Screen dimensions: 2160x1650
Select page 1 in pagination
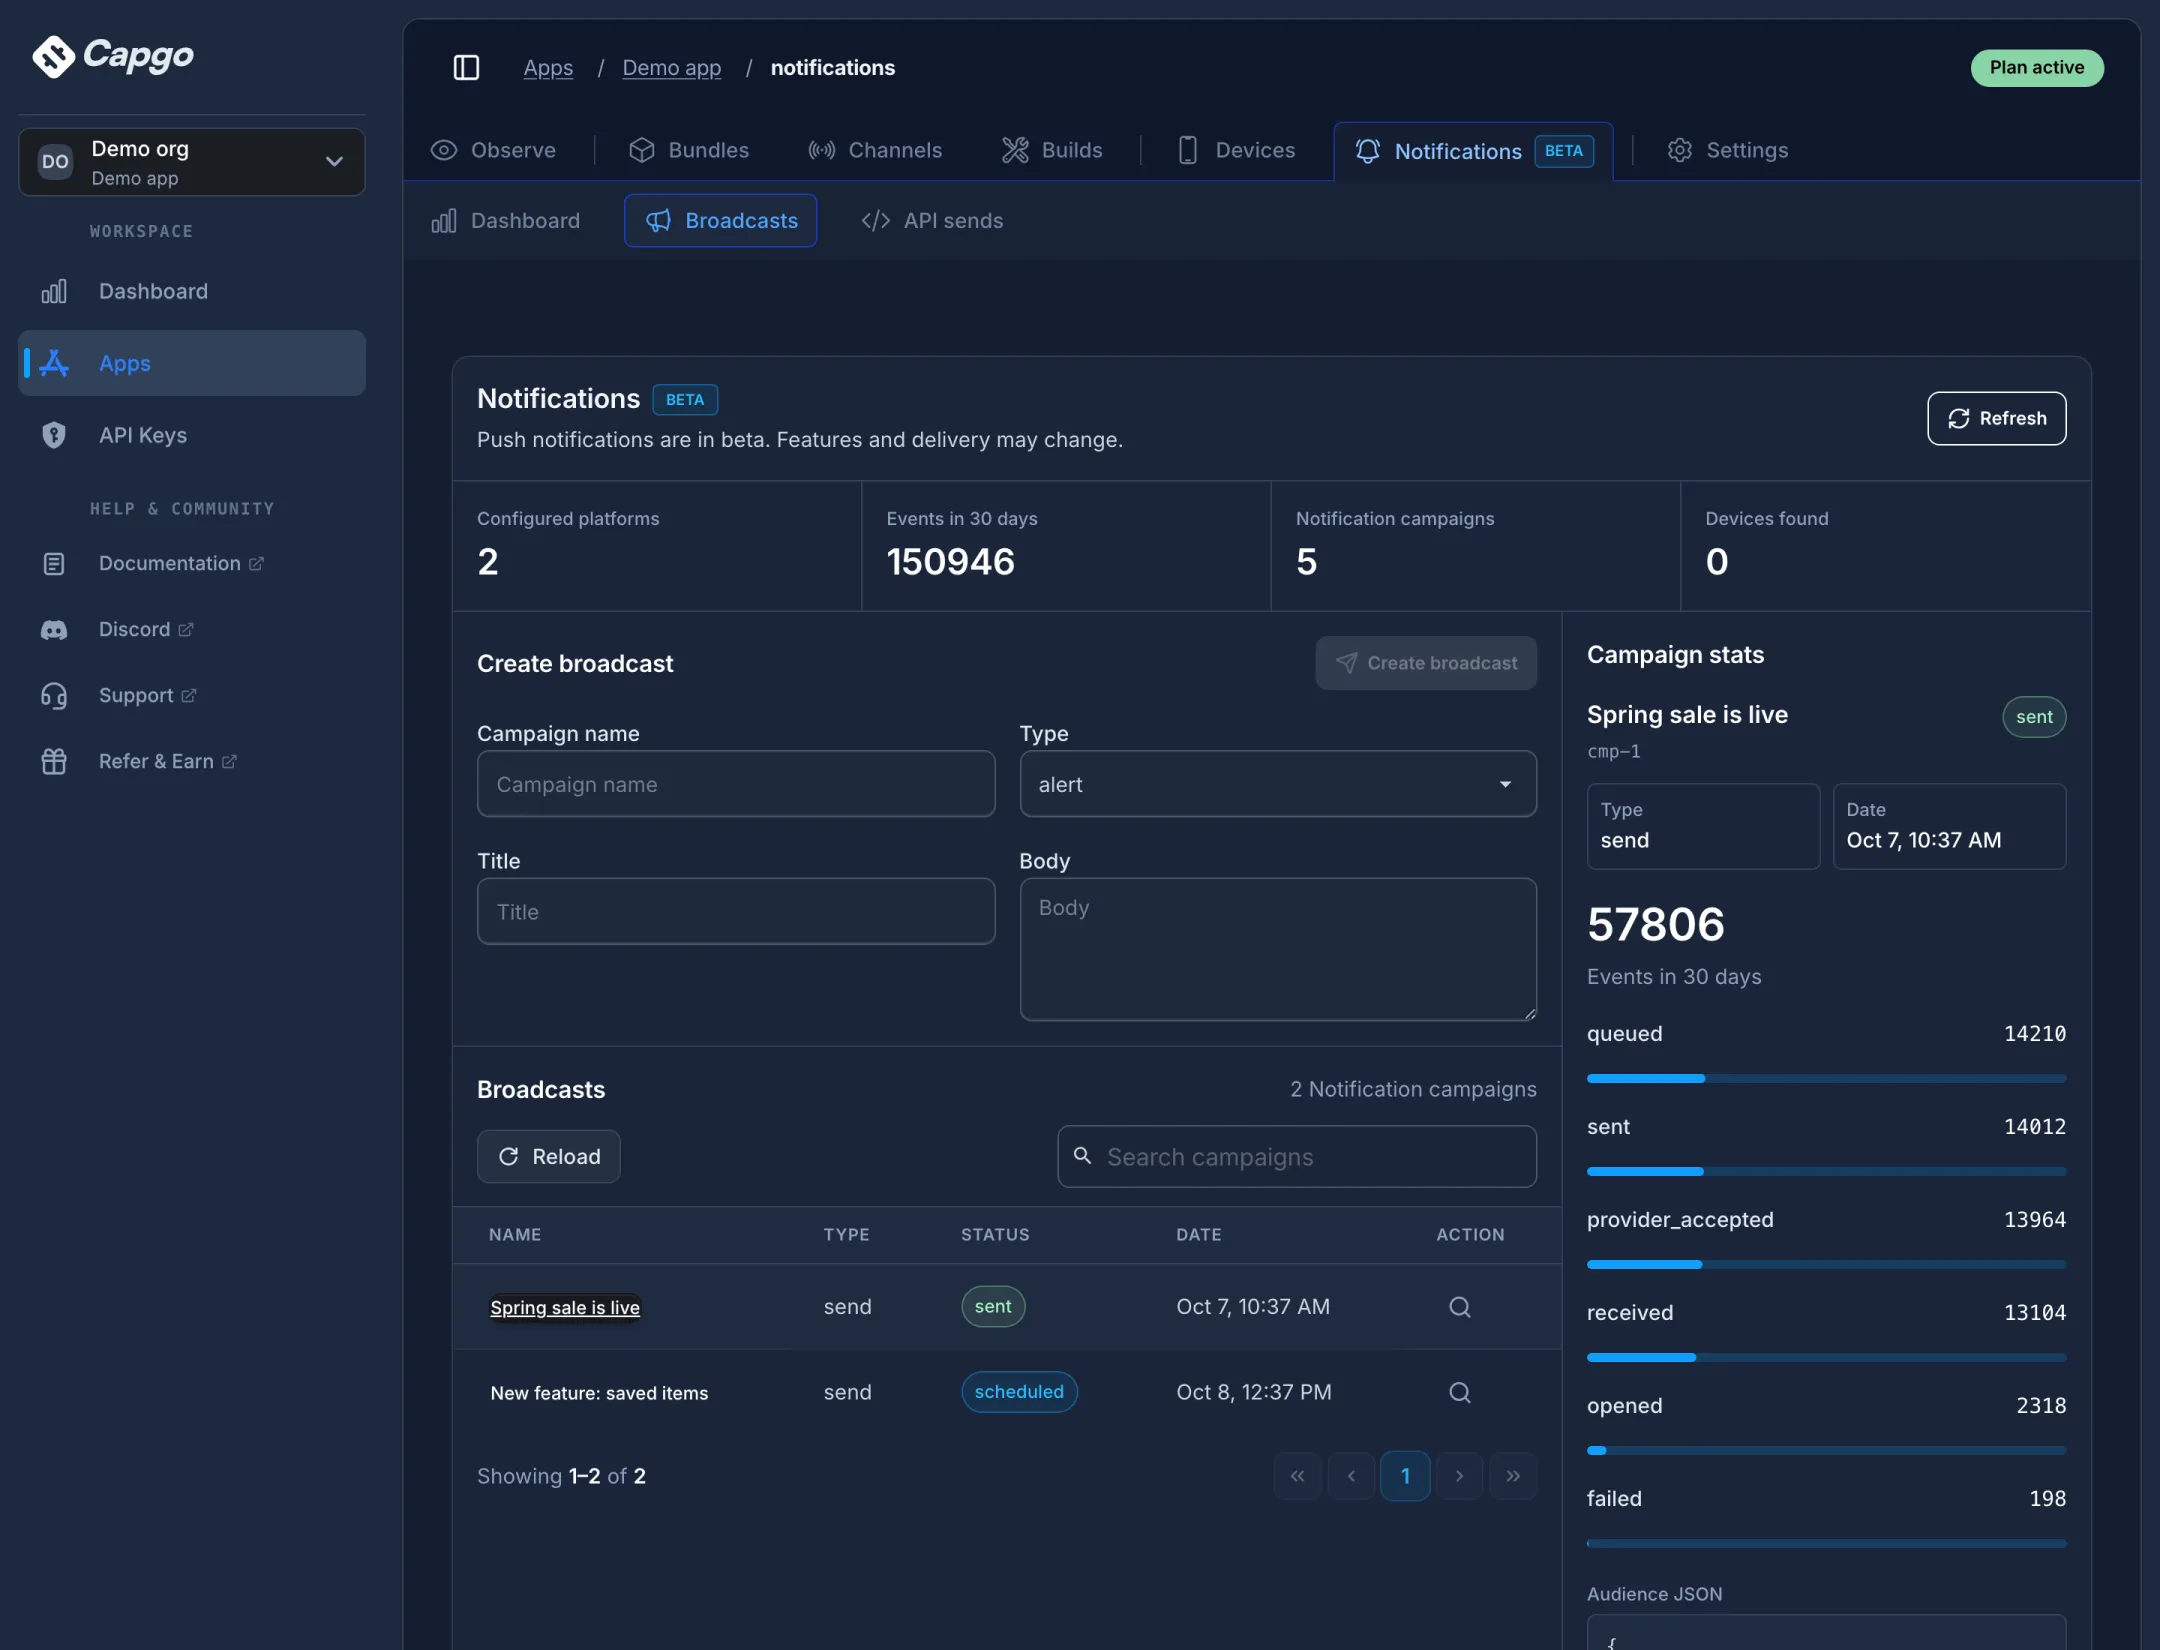point(1405,1476)
